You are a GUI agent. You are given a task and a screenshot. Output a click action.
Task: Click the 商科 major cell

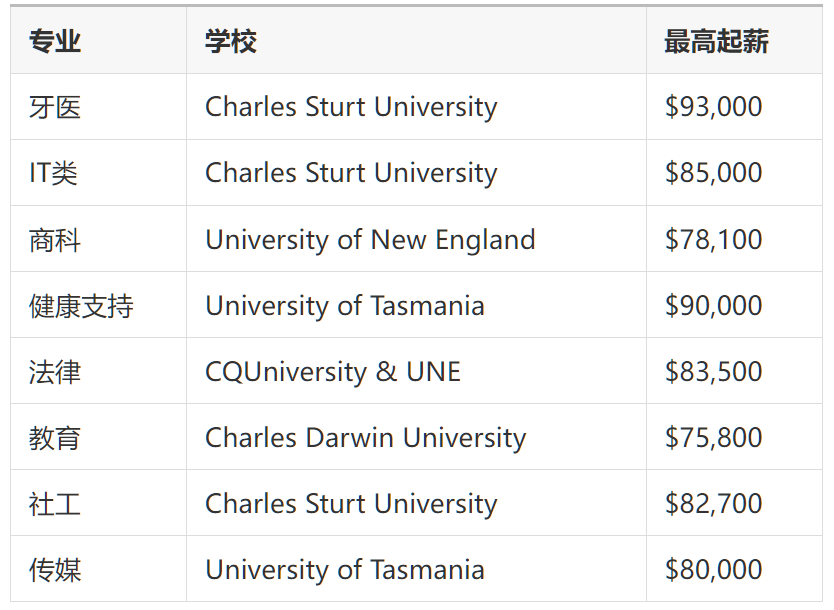[55, 240]
